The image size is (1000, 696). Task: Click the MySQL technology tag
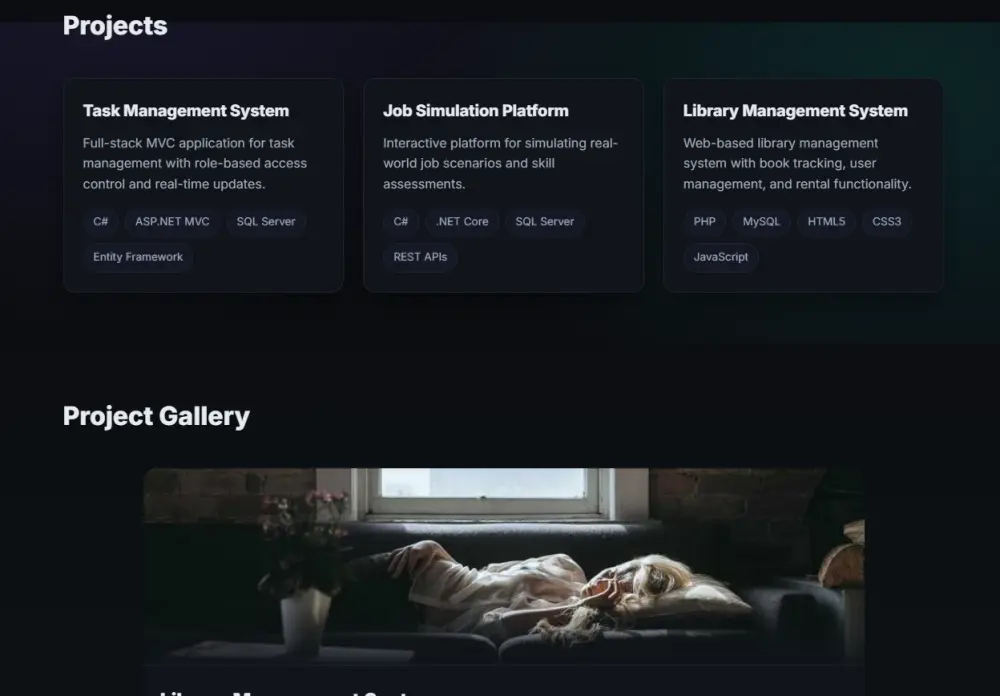(760, 222)
